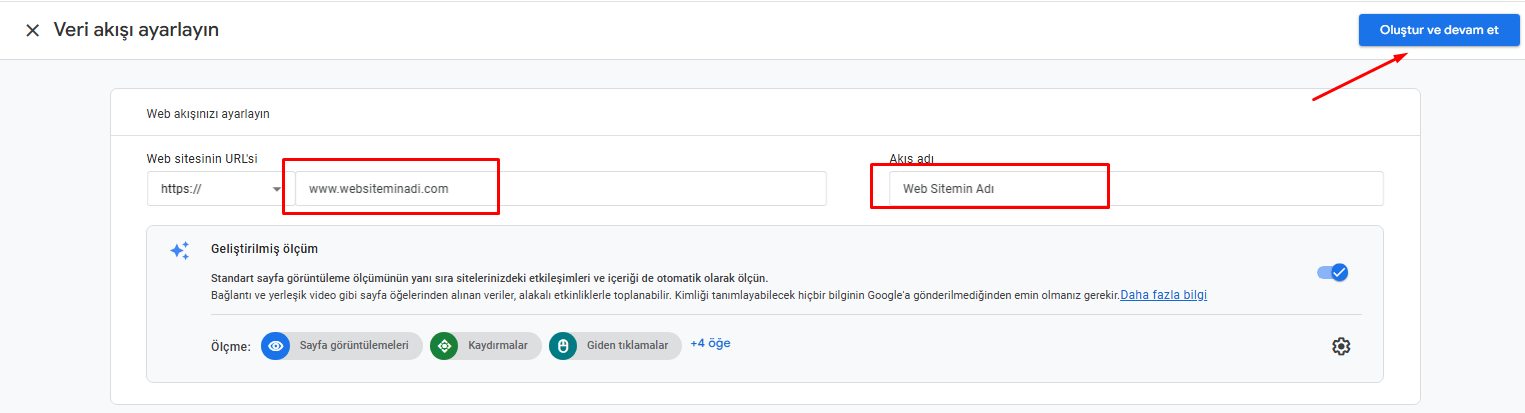This screenshot has height=413, width=1525.
Task: Select the Giden tıklamalar chip label
Action: pos(627,346)
